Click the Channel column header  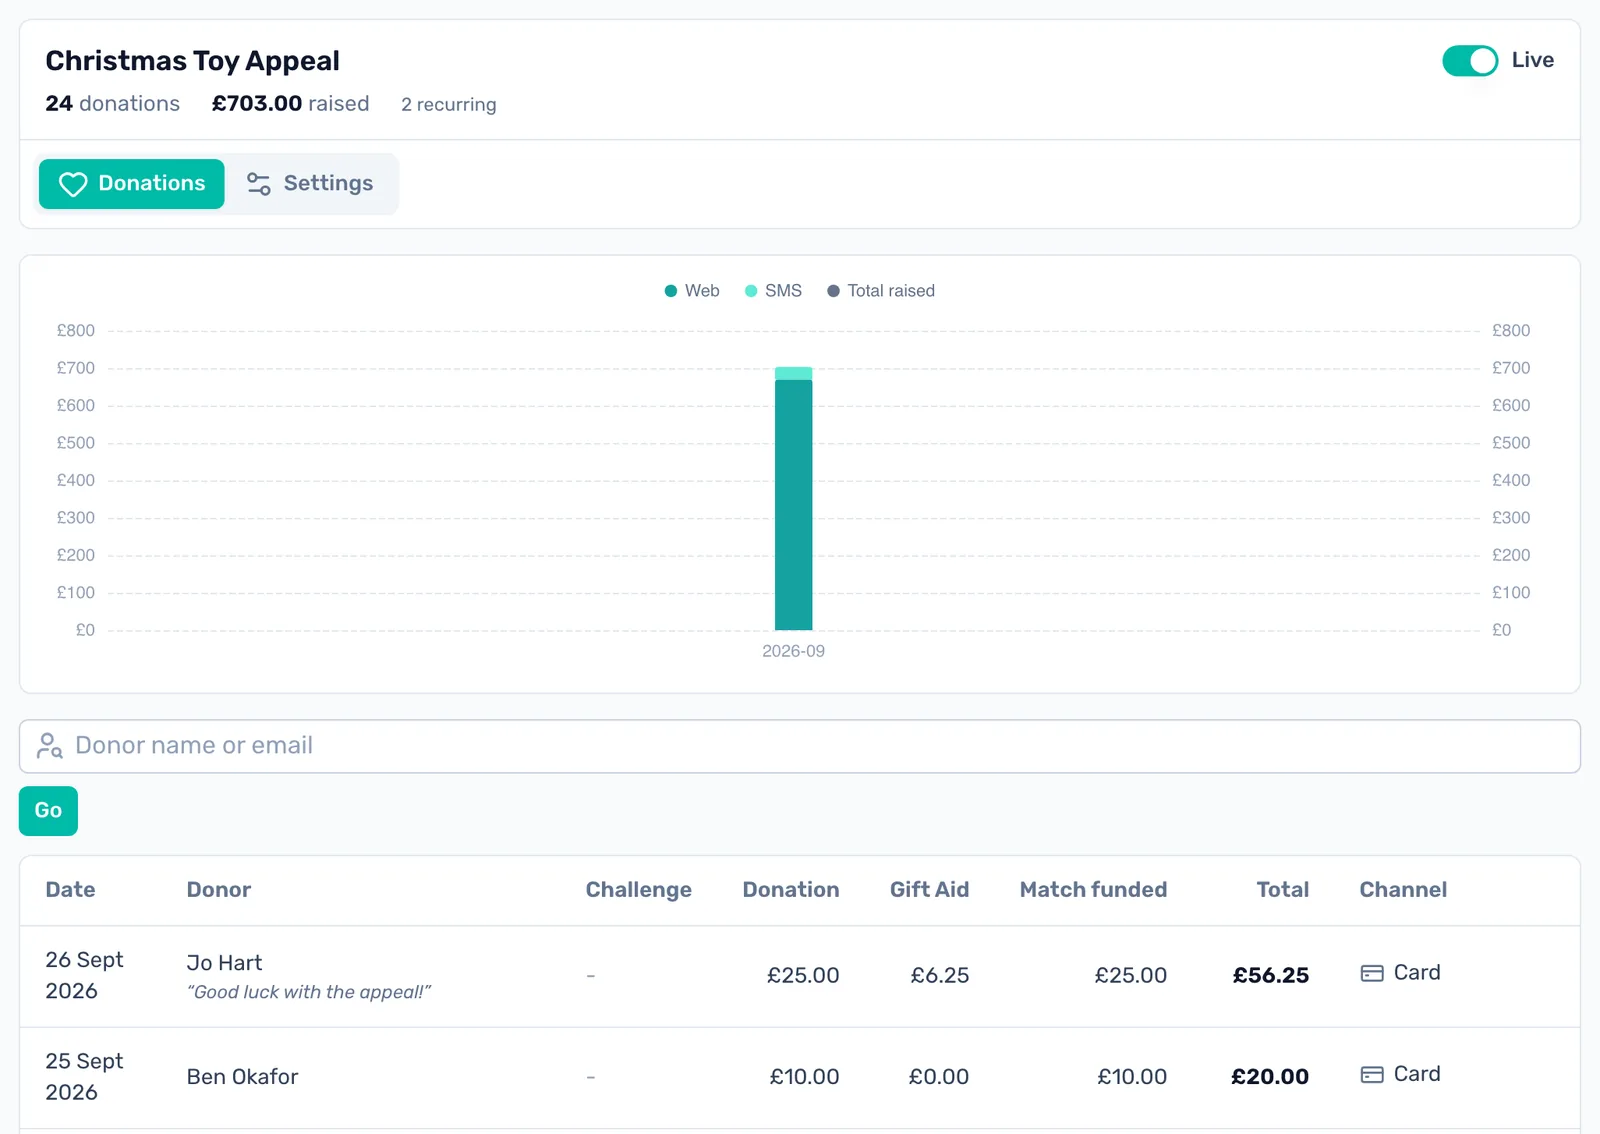pyautogui.click(x=1403, y=890)
